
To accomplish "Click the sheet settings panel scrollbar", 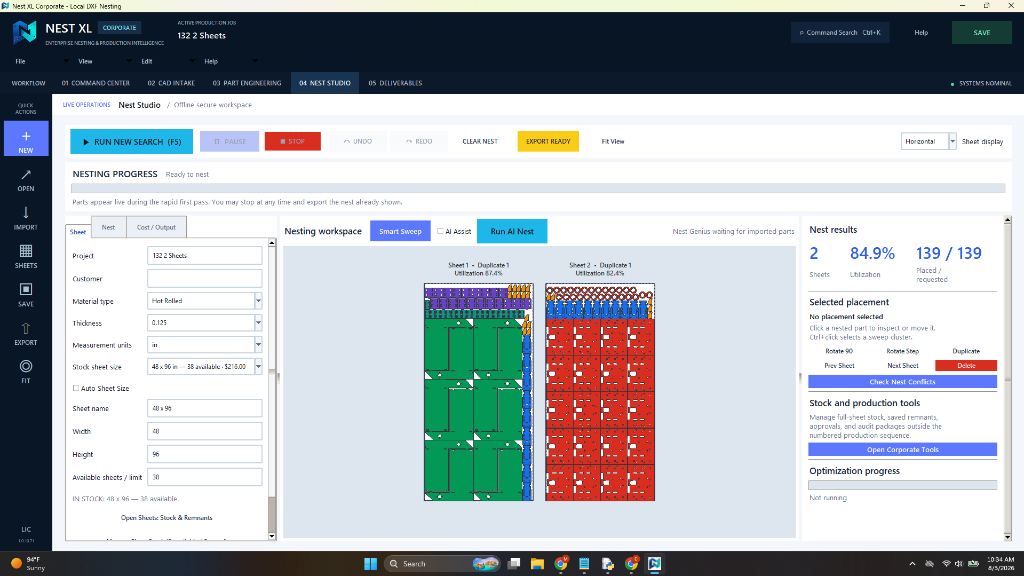I will click(272, 389).
